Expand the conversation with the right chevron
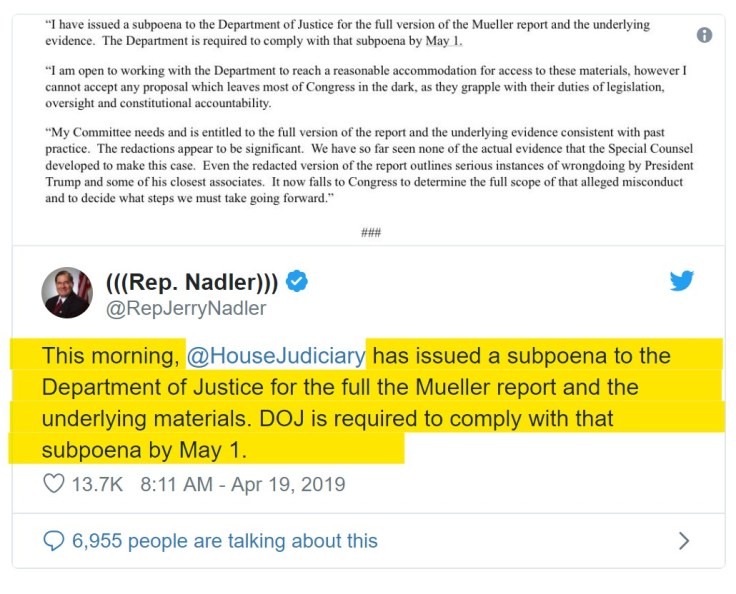Image resolution: width=736 pixels, height=594 pixels. (x=684, y=541)
